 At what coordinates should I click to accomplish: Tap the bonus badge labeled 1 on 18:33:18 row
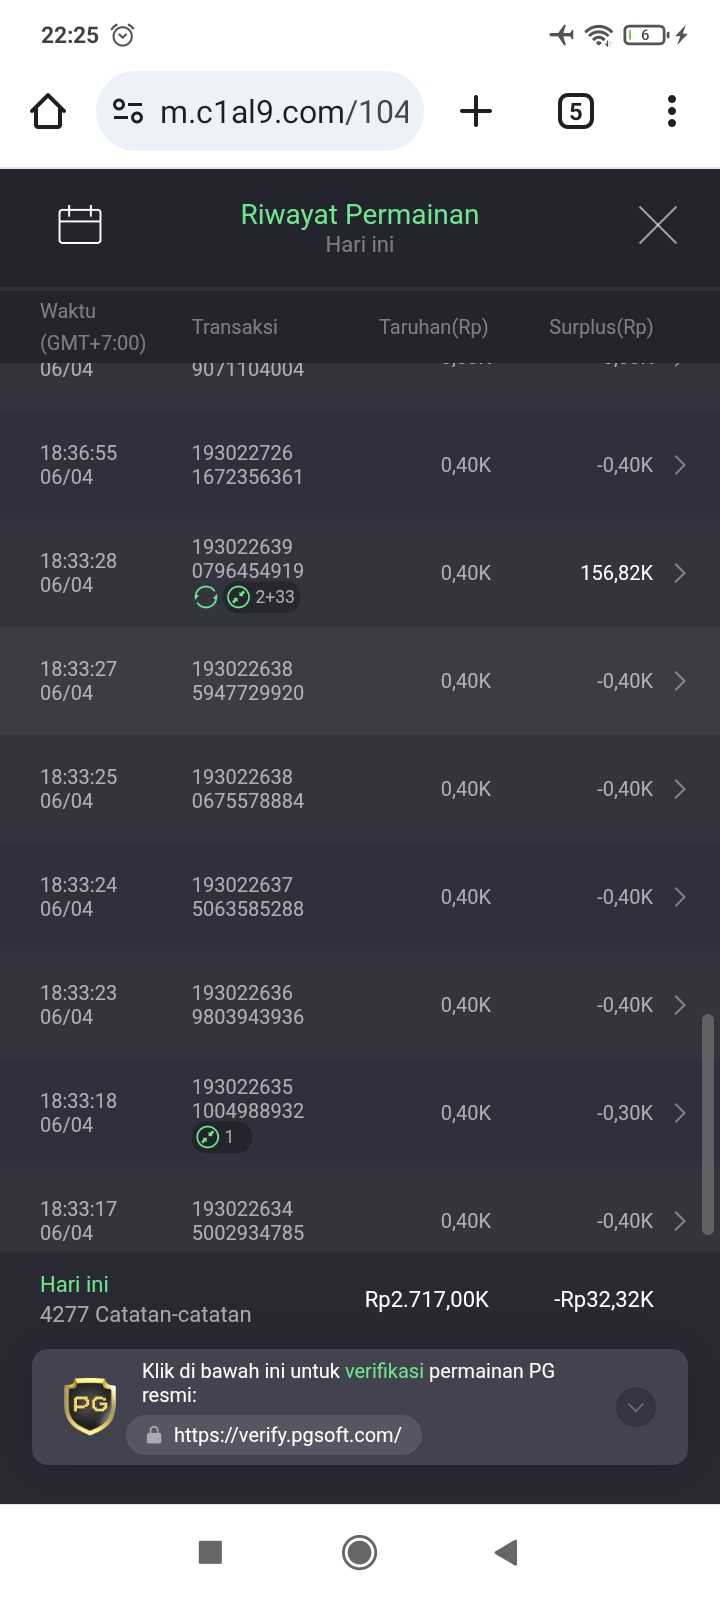click(x=221, y=1137)
